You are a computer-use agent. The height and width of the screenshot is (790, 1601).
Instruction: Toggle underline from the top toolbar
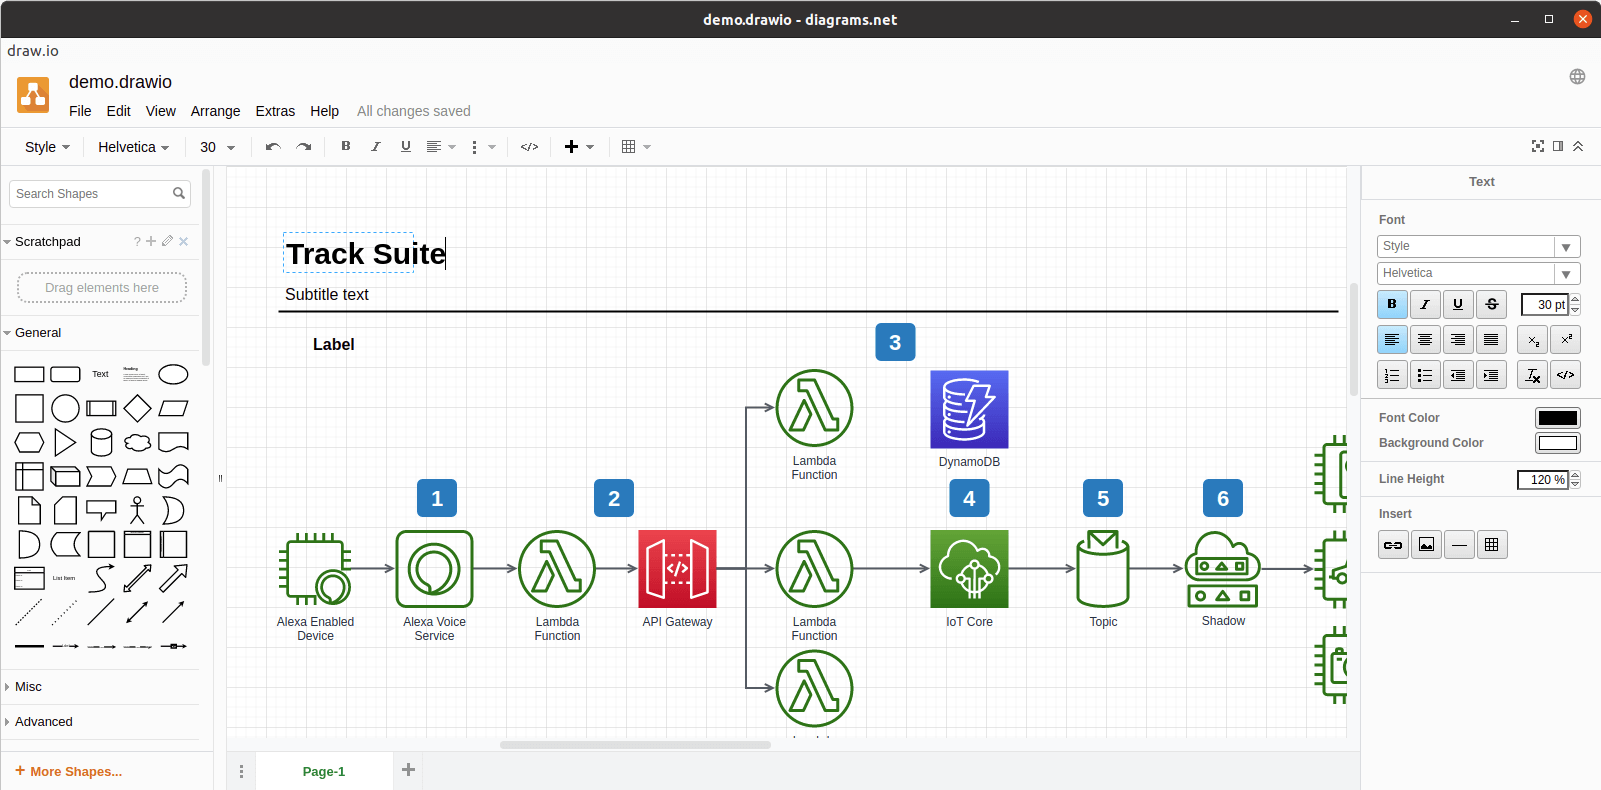click(406, 146)
